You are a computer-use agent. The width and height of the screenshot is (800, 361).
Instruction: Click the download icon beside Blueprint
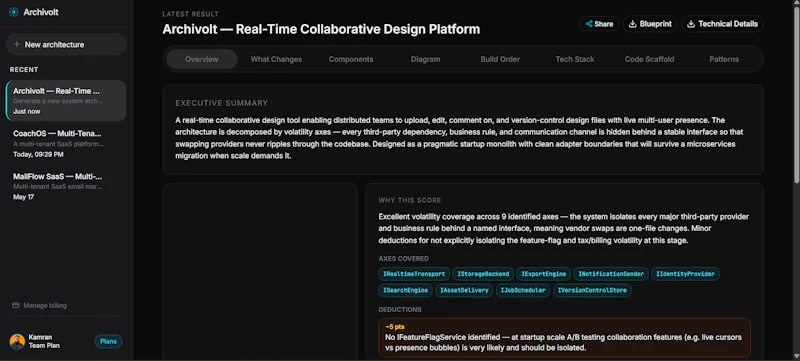tap(633, 24)
